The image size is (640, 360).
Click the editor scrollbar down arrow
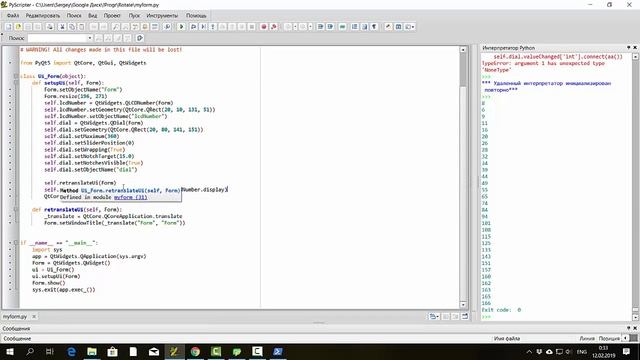tap(463, 304)
